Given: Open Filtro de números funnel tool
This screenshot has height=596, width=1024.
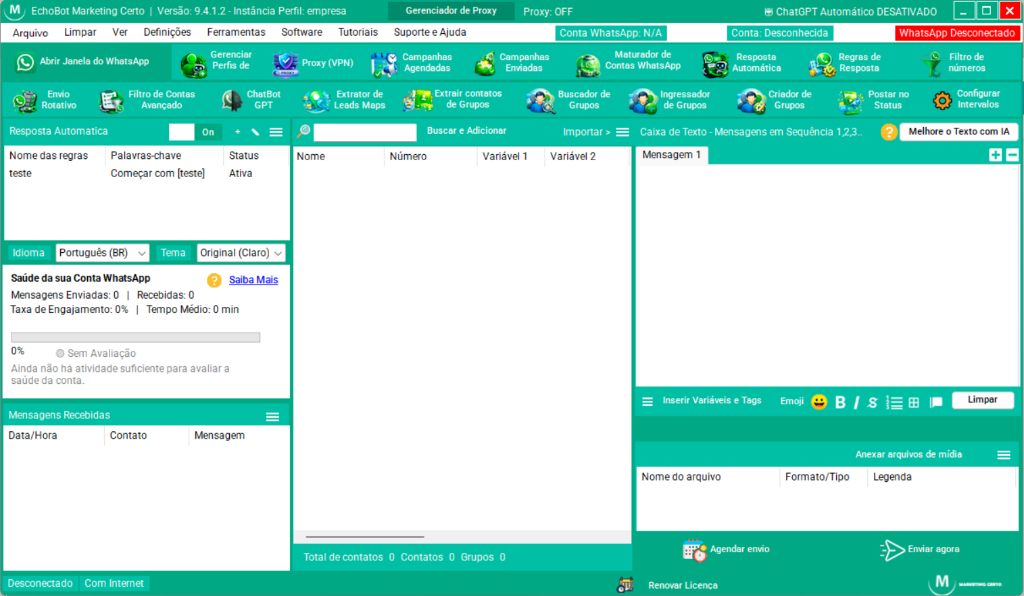Looking at the screenshot, I should [954, 63].
